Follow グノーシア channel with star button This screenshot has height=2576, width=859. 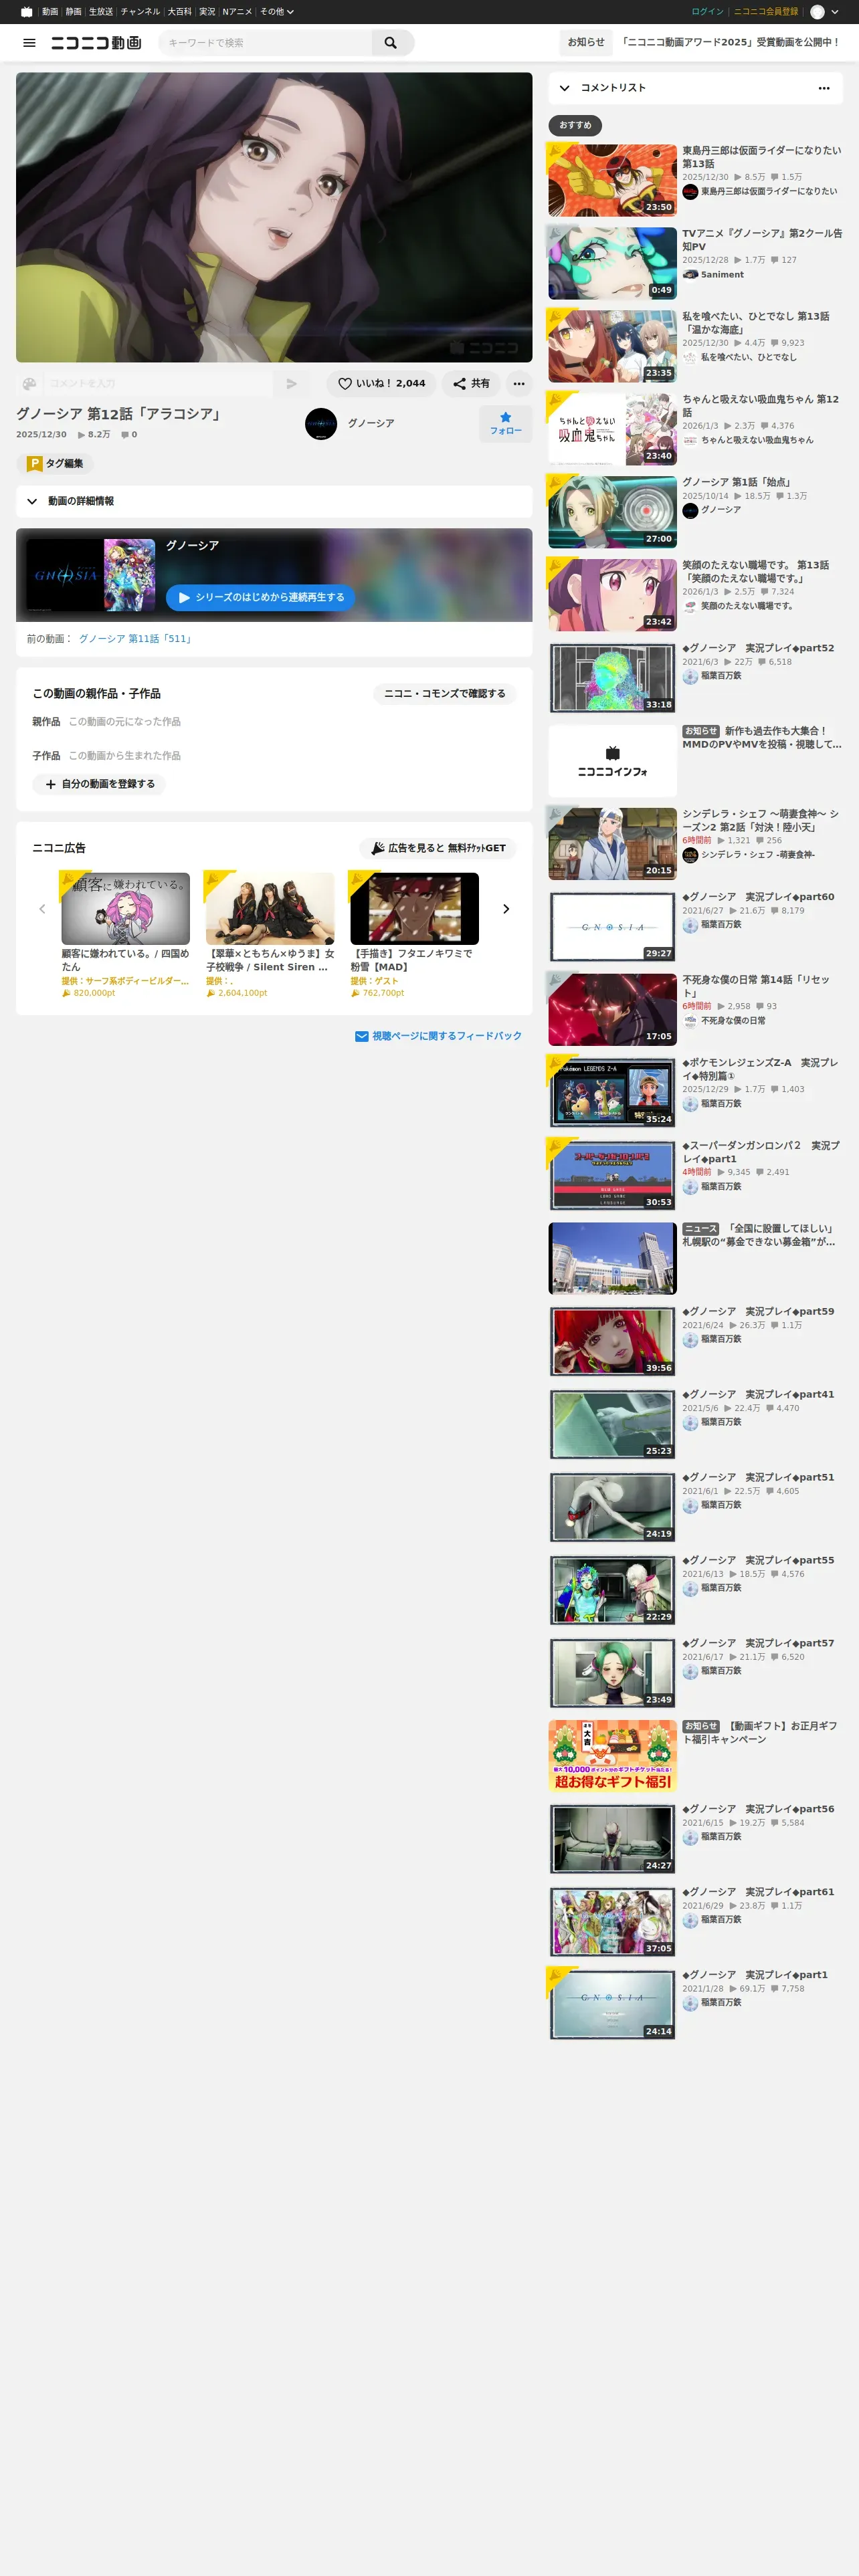[505, 423]
